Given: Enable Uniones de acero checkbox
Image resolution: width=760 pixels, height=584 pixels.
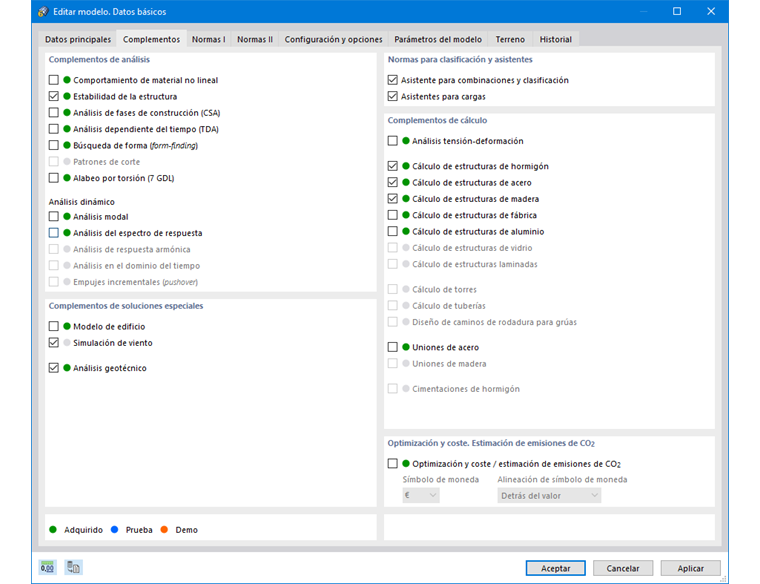Looking at the screenshot, I should [x=393, y=347].
